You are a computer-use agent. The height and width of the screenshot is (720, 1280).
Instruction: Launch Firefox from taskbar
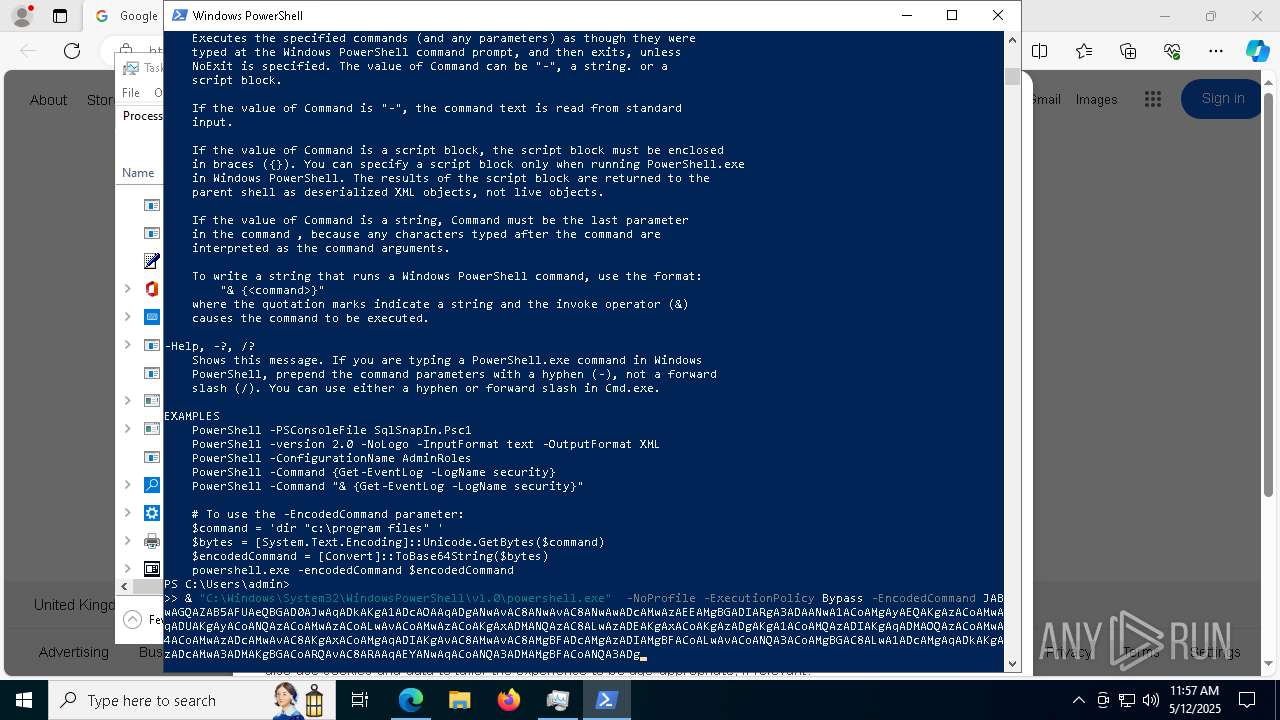tap(509, 700)
